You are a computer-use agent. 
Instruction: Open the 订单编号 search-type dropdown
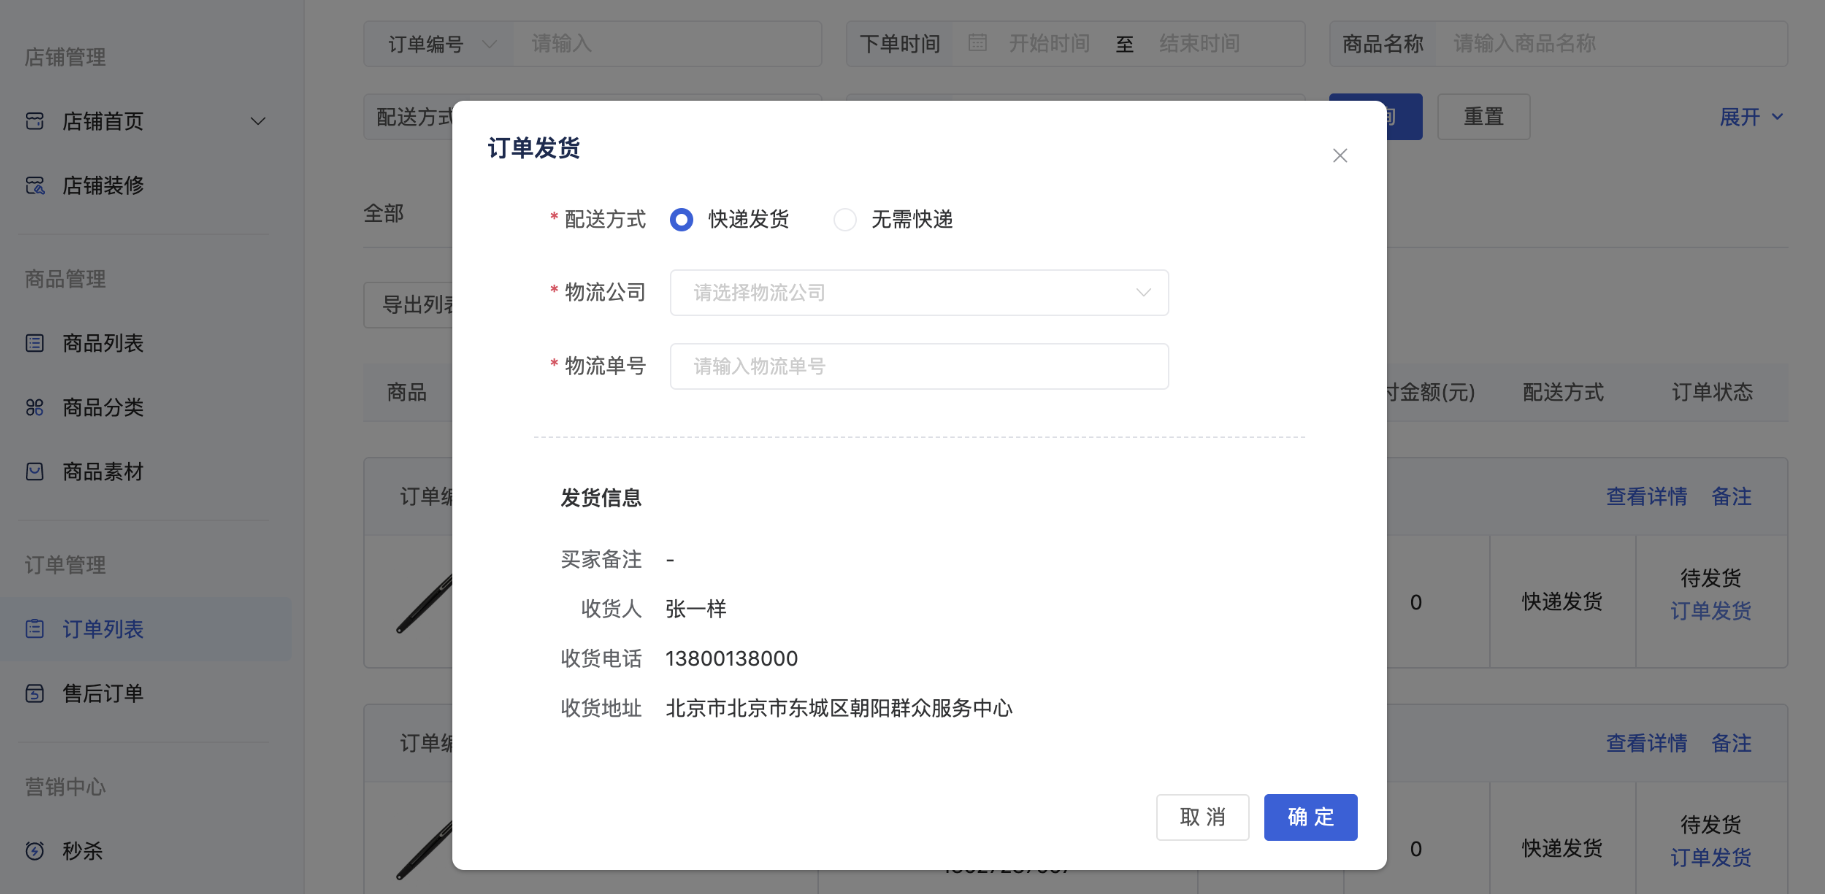coord(440,44)
